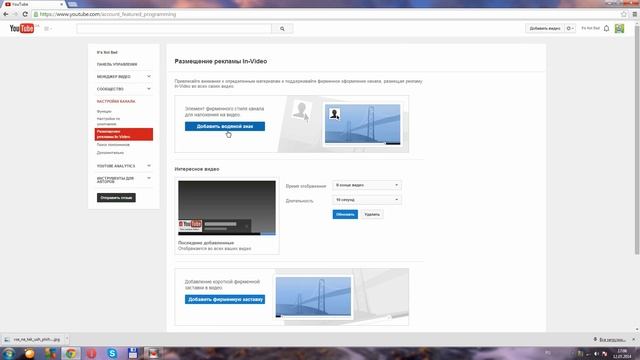Screen dimensions: 640x360
Task: Open the YouTube logo home link
Action: (x=22, y=28)
